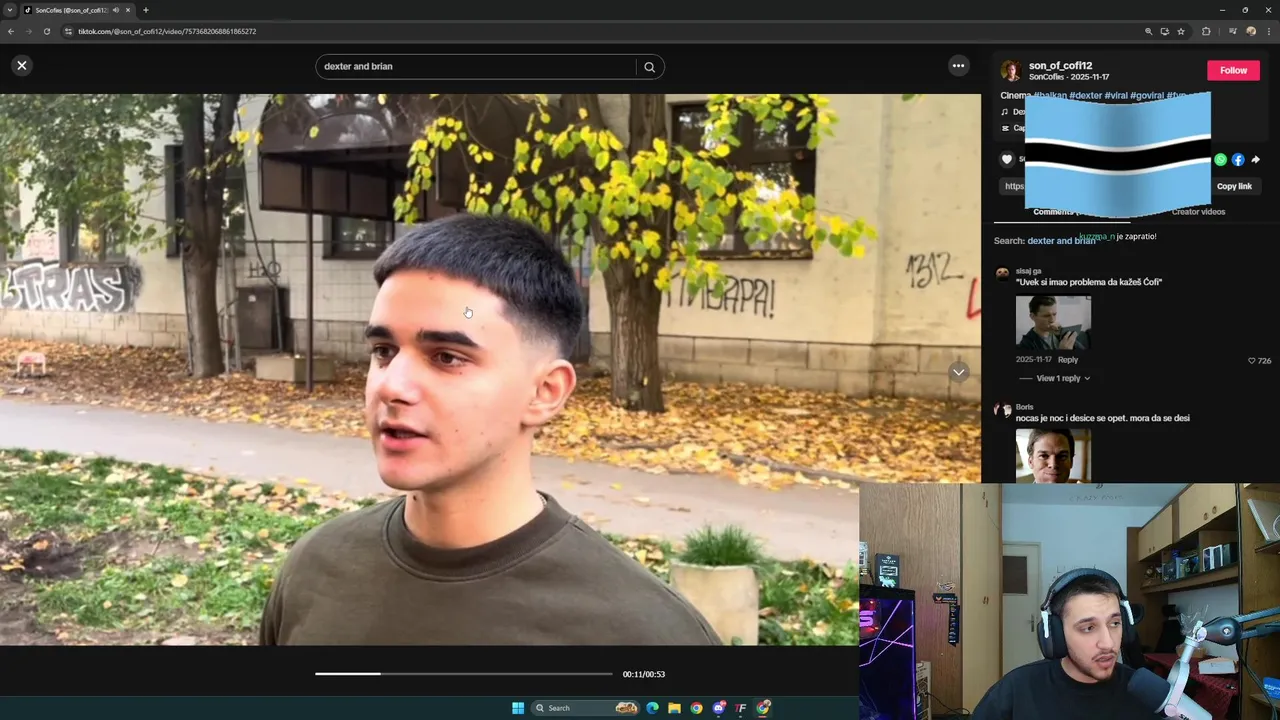The width and height of the screenshot is (1280, 720).
Task: Like the video with the heart icon
Action: coord(1007,159)
